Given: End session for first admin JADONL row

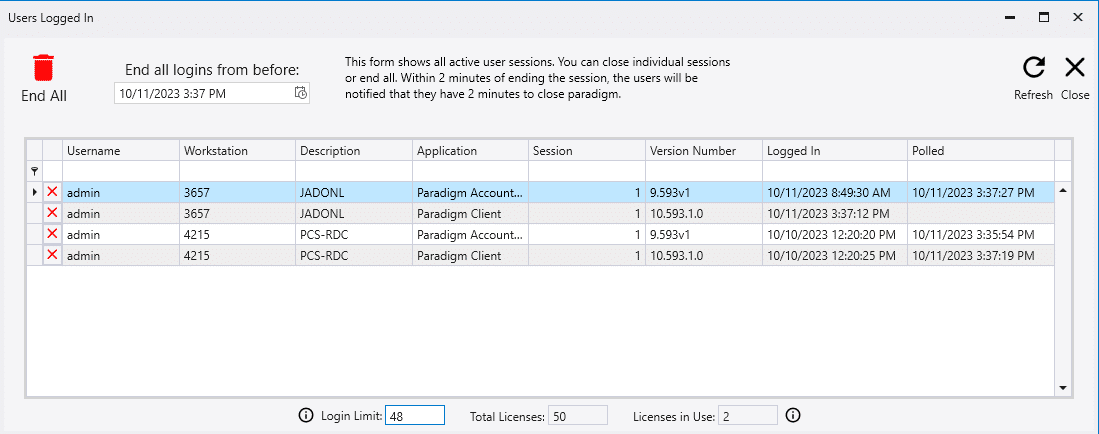Looking at the screenshot, I should tap(52, 191).
